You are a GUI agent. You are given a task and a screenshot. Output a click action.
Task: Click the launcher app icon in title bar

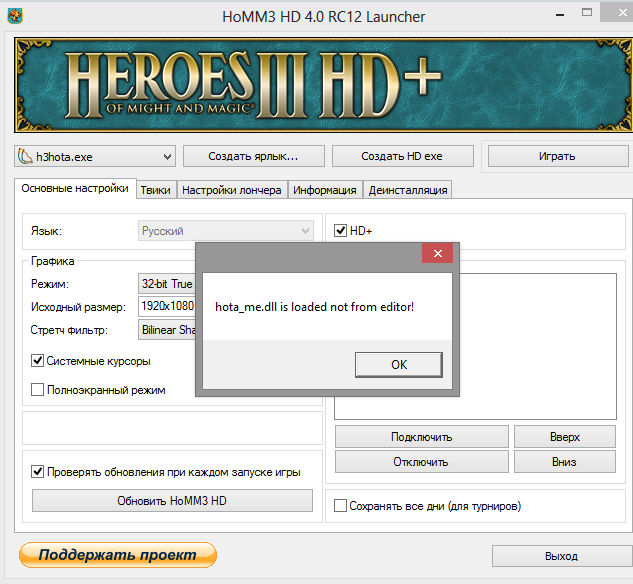[x=15, y=16]
